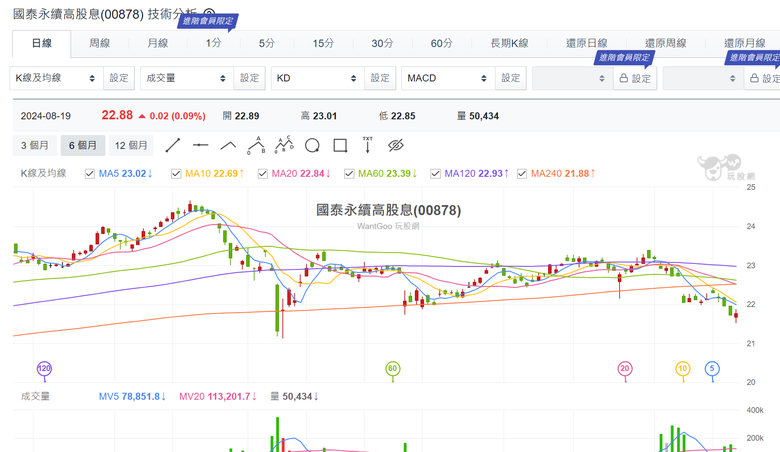Uncheck the MA120 checkbox
Image resolution: width=780 pixels, height=452 pixels.
click(435, 174)
